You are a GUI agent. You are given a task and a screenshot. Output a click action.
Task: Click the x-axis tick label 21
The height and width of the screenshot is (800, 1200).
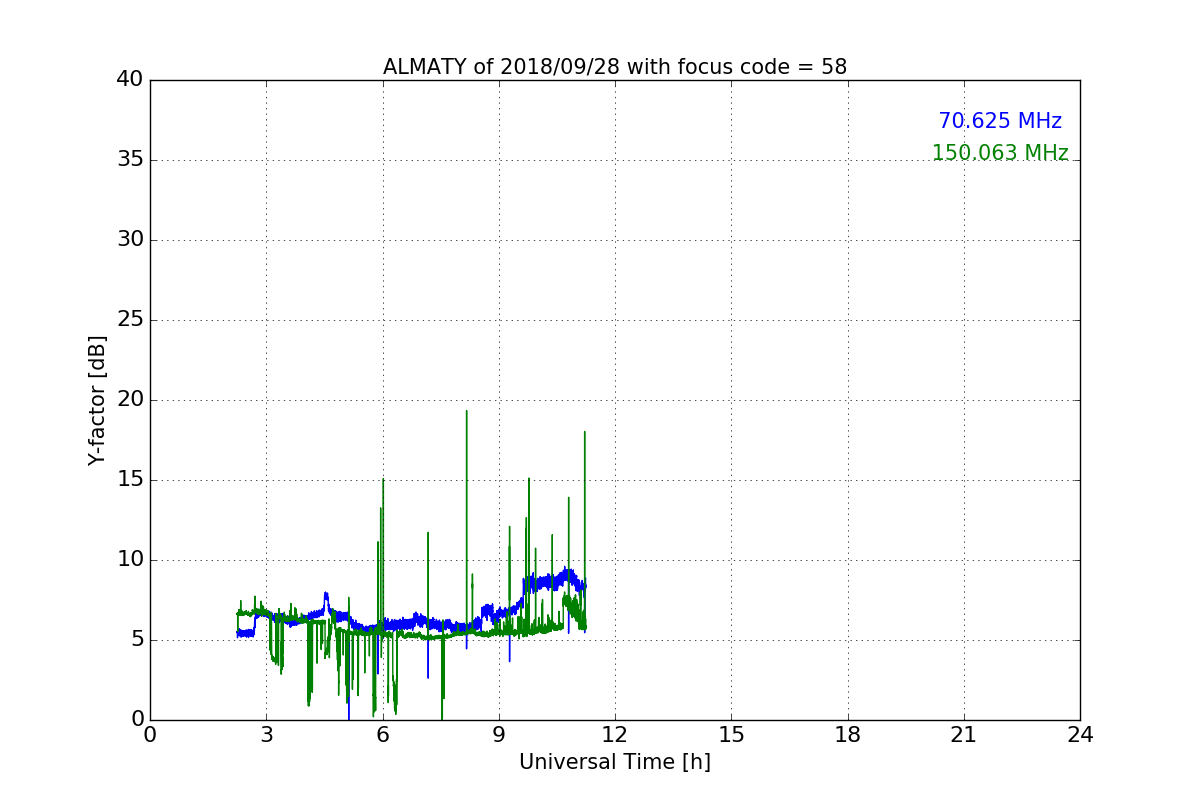(x=964, y=735)
